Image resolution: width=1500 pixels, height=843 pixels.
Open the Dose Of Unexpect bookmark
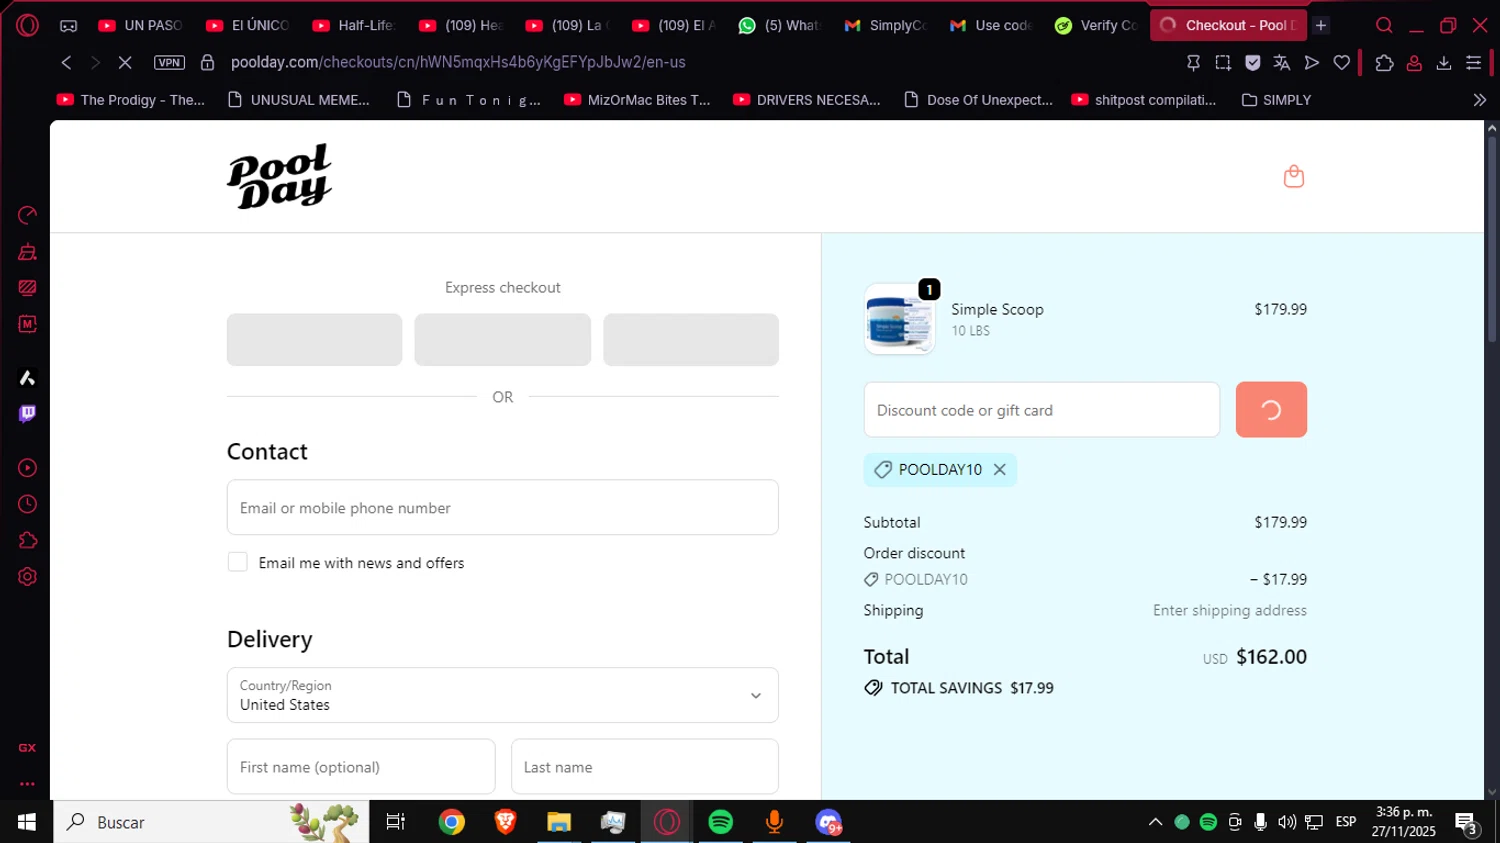click(x=979, y=100)
